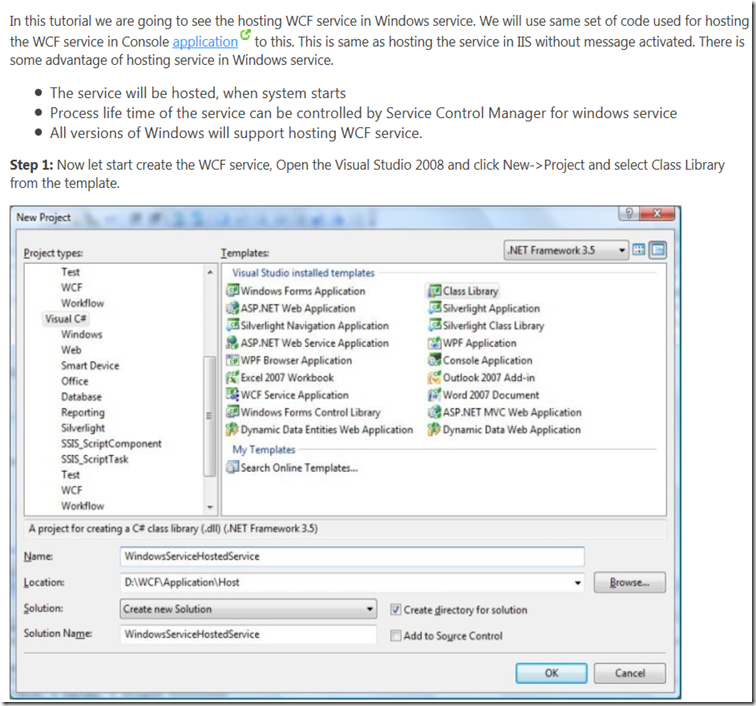Click the Name input field
Image resolution: width=756 pixels, height=706 pixels.
(352, 557)
